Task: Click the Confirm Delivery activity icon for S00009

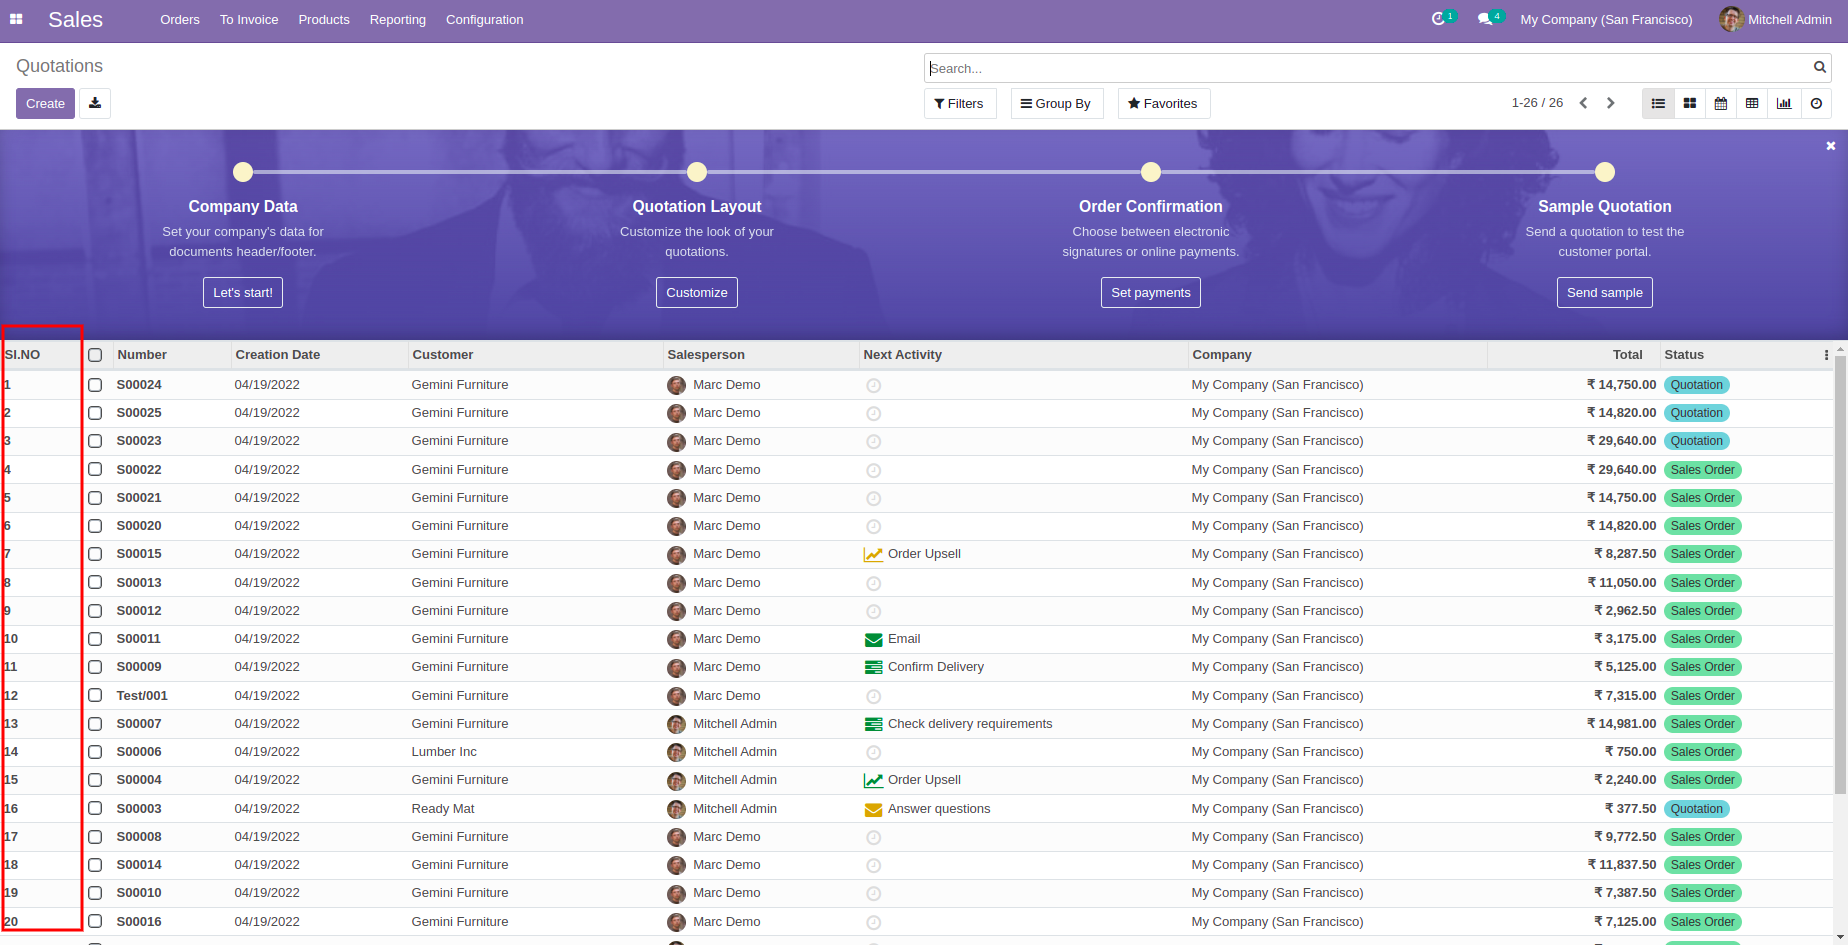Action: point(873,667)
